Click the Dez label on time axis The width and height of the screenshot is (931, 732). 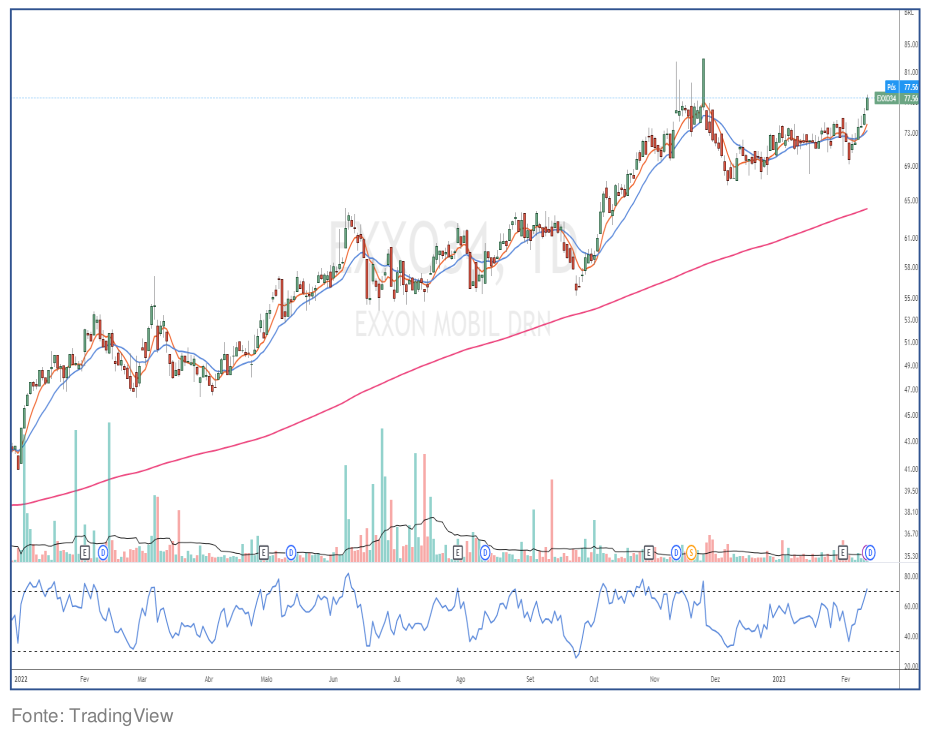click(x=715, y=679)
